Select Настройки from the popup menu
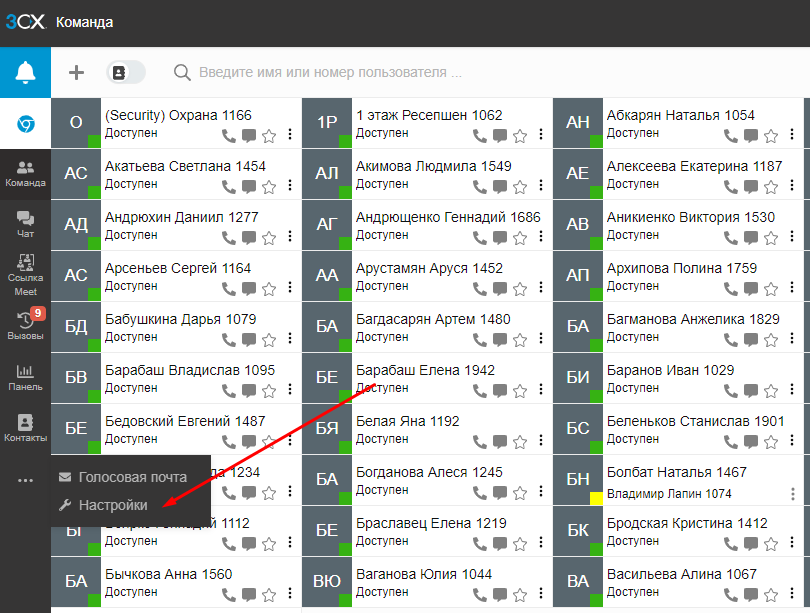The height and width of the screenshot is (613, 810). [113, 506]
